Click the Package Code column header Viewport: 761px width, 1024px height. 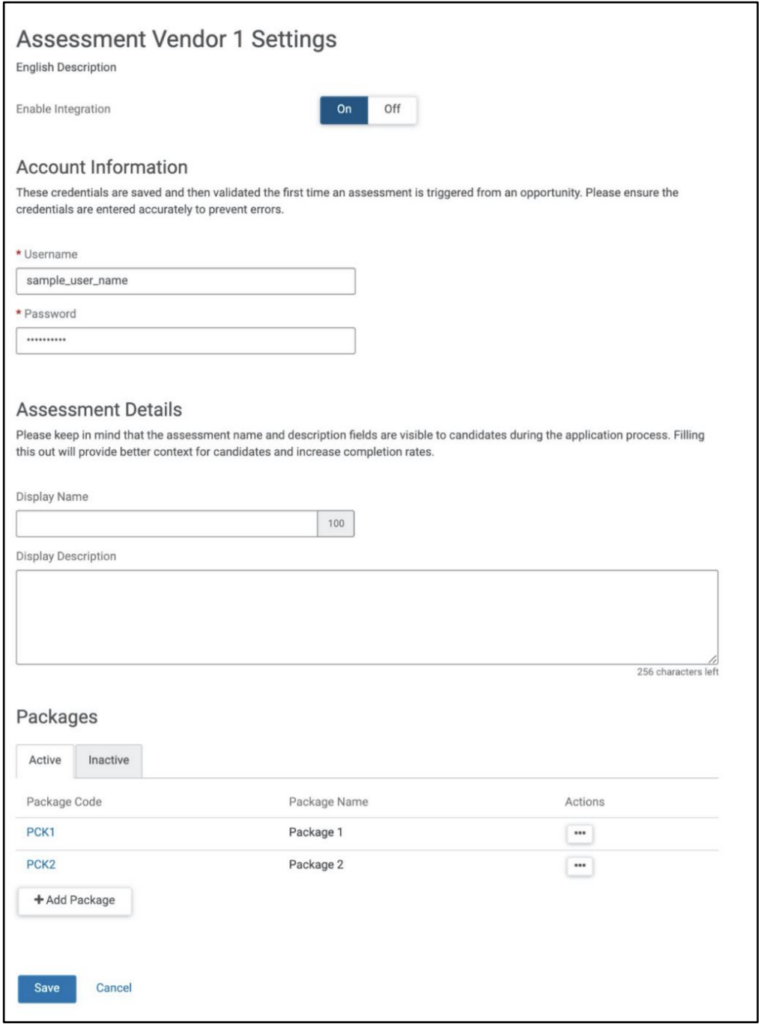(64, 802)
